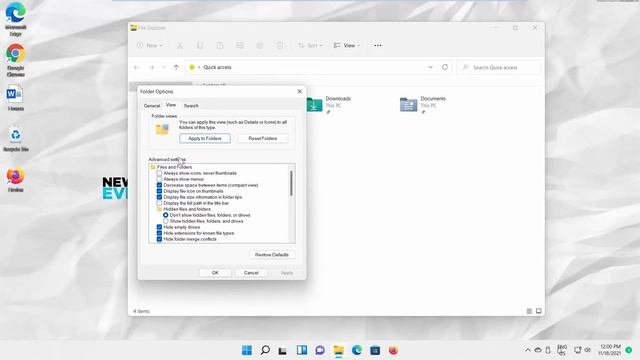Viewport: 640px width, 360px height.
Task: Uncheck Hide folder merge conflicts
Action: (159, 239)
